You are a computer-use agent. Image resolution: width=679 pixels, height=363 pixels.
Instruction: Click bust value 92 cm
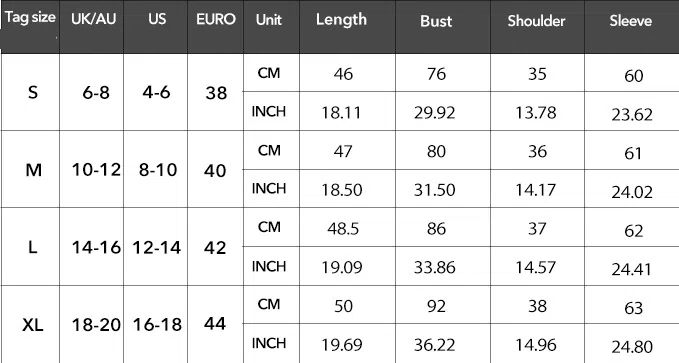click(436, 306)
